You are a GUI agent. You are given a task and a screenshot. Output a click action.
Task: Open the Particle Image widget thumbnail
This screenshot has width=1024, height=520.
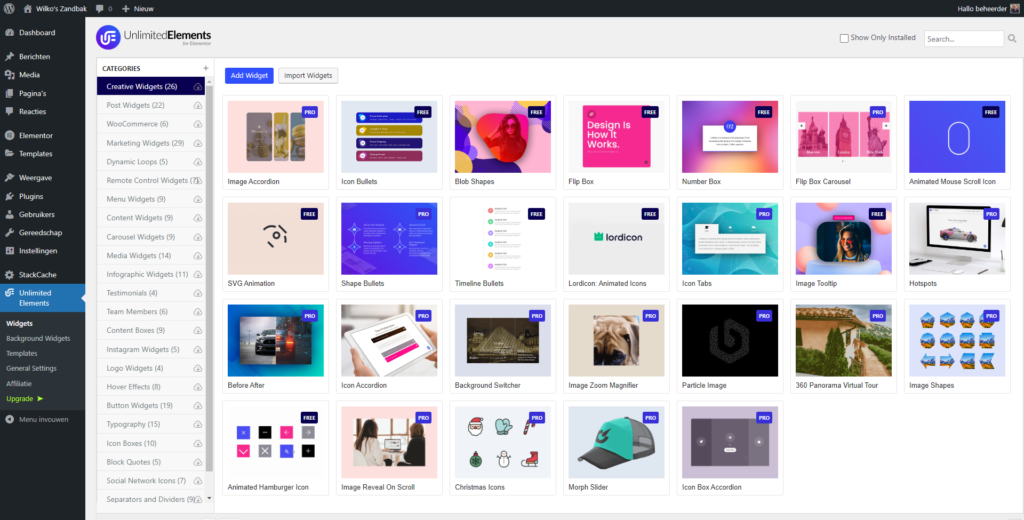pyautogui.click(x=730, y=340)
